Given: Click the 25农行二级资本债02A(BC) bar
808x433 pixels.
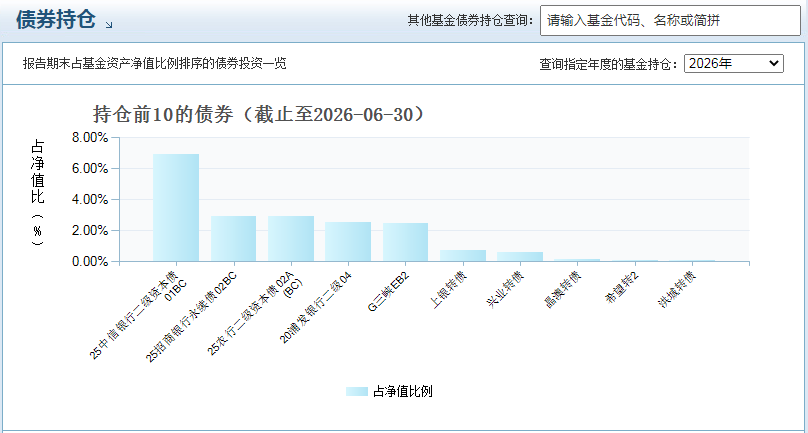Looking at the screenshot, I should point(291,239).
